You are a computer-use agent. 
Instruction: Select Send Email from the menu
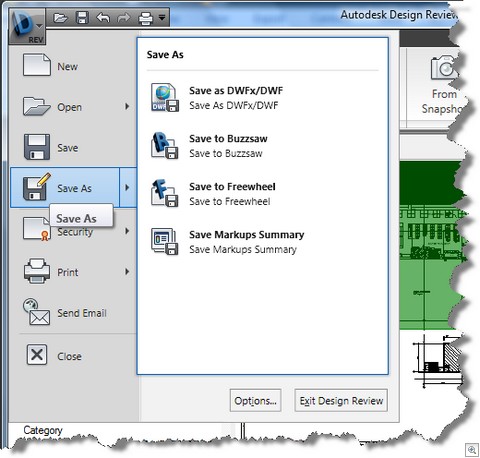pyautogui.click(x=73, y=313)
